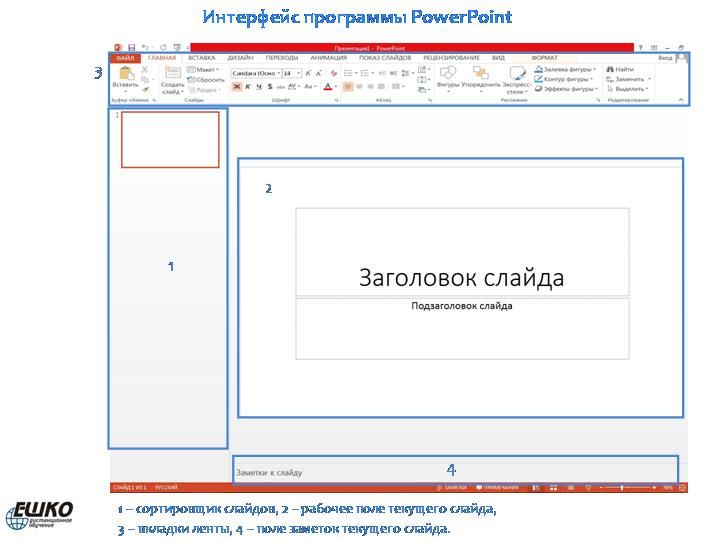This screenshot has height=540, width=720.
Task: Click the Save icon in quick access toolbar
Action: coord(132,47)
